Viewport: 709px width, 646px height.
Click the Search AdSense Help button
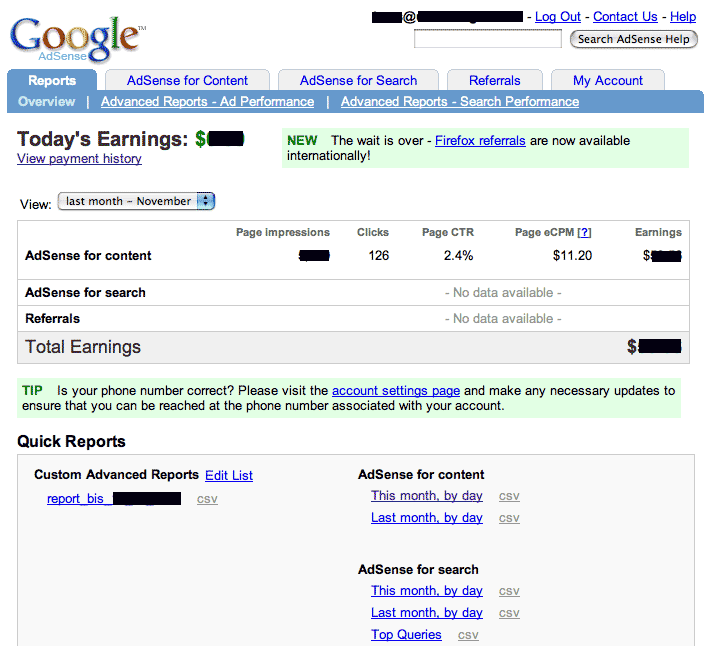point(633,39)
